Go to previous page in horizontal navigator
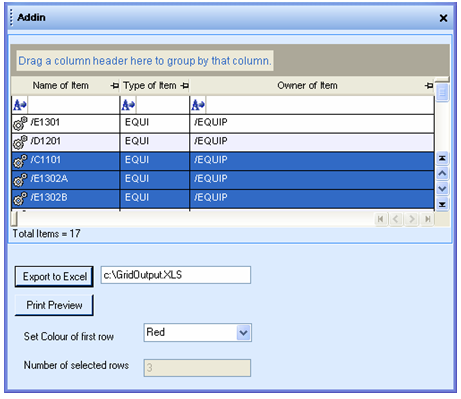Screen dimensions: 461x399 tap(396, 219)
